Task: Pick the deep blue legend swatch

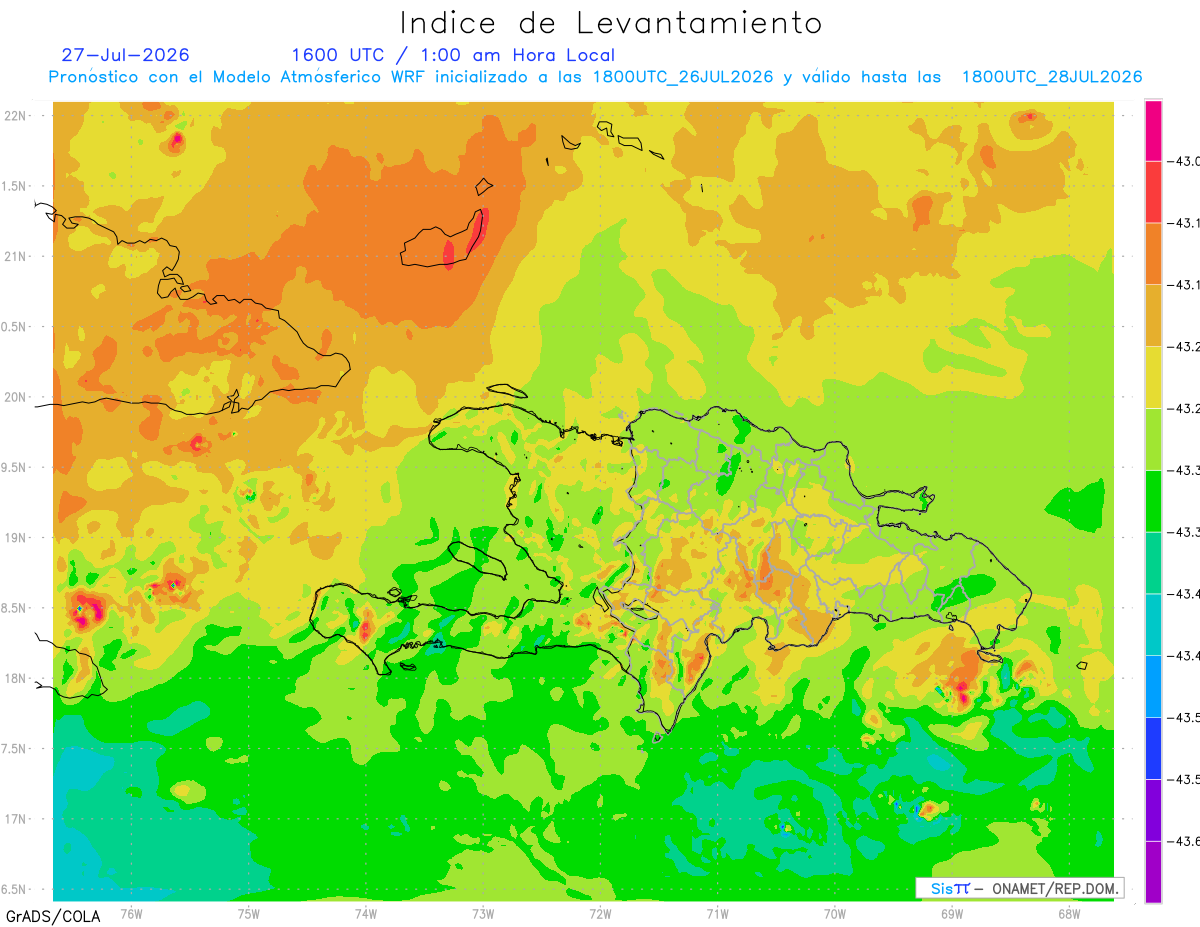Action: [x=1153, y=750]
